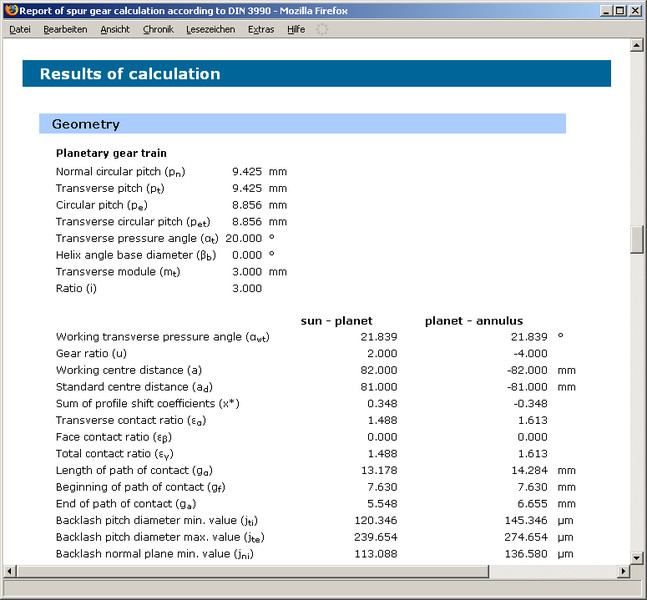
Task: Open the Hilfe menu
Action: [x=296, y=30]
